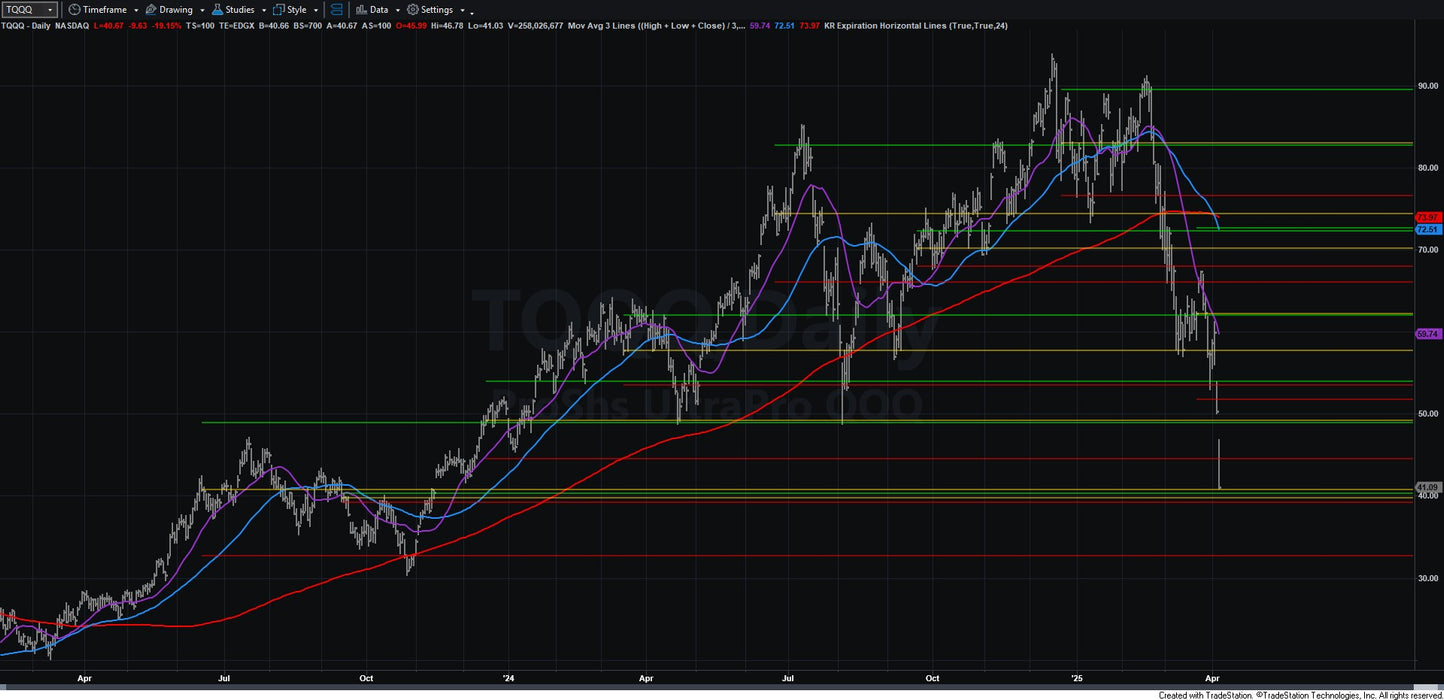This screenshot has height=700, width=1444.
Task: Expand the TQQQ symbol dropdown arrow
Action: 50,10
